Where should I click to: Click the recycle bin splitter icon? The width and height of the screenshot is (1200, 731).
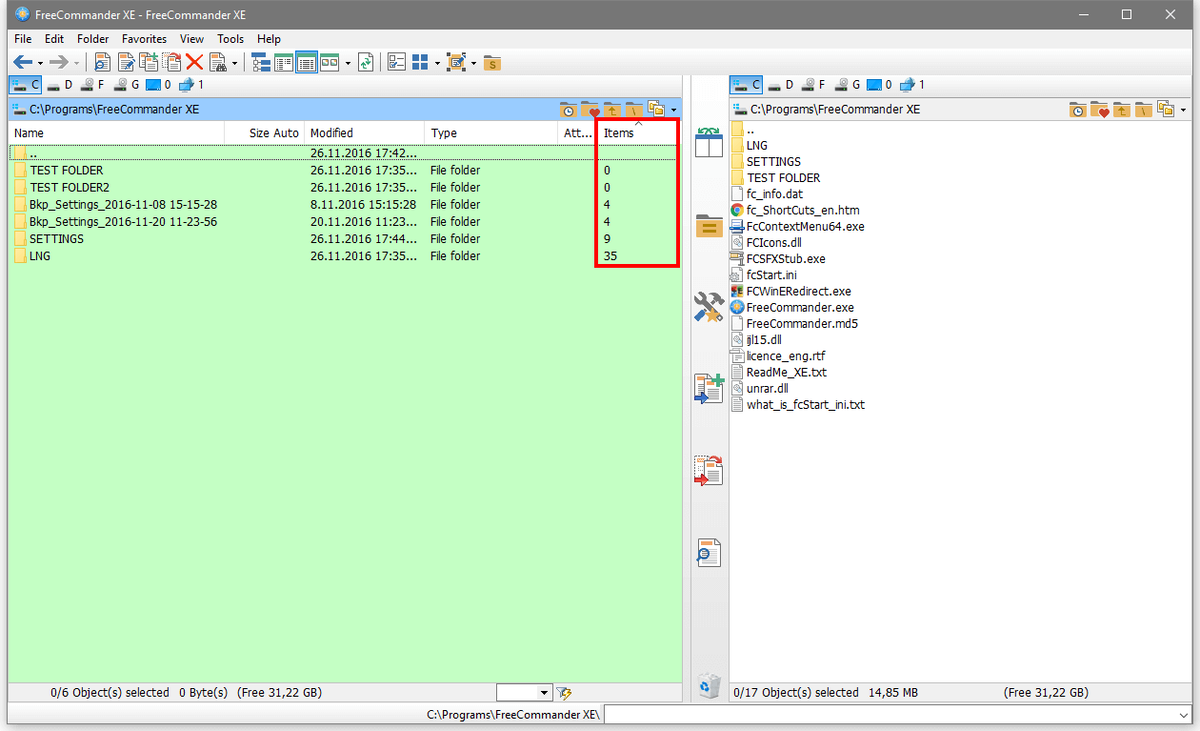(709, 684)
